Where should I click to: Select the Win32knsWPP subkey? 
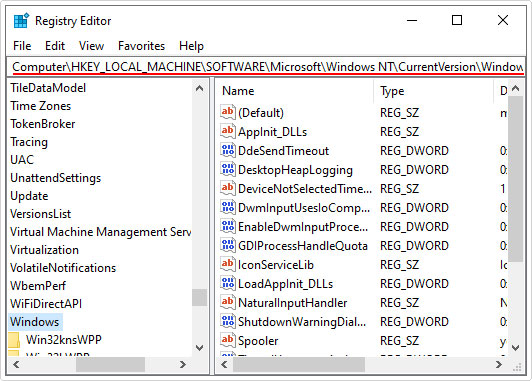[64, 340]
